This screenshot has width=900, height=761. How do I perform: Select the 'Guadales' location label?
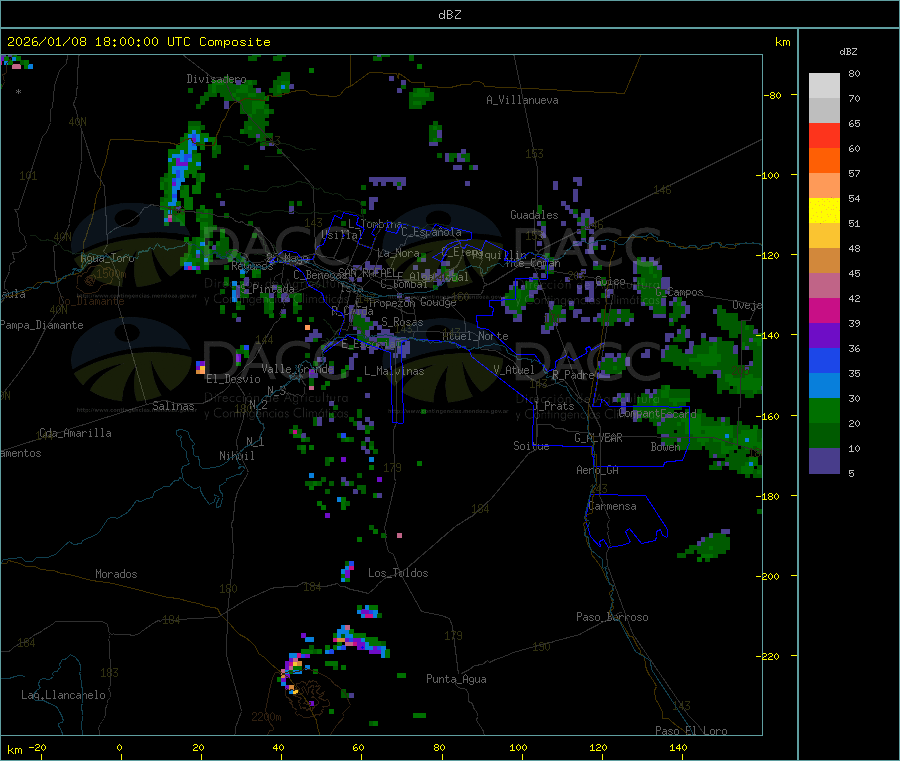click(x=534, y=215)
